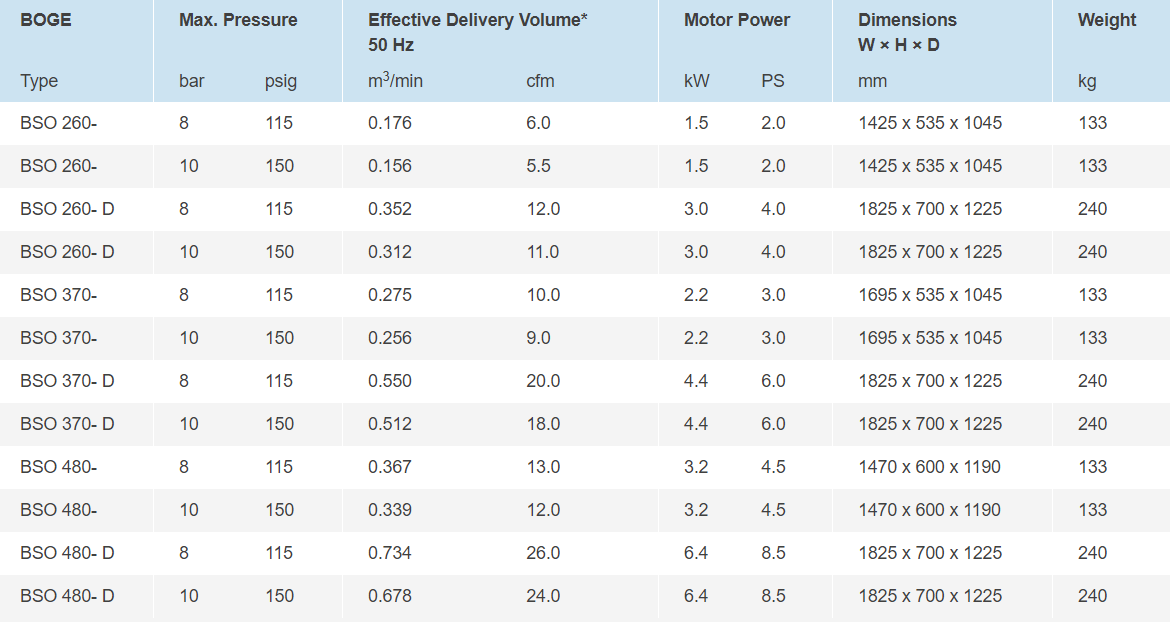
Task: Select the 5.5 cfm value
Action: click(x=538, y=166)
